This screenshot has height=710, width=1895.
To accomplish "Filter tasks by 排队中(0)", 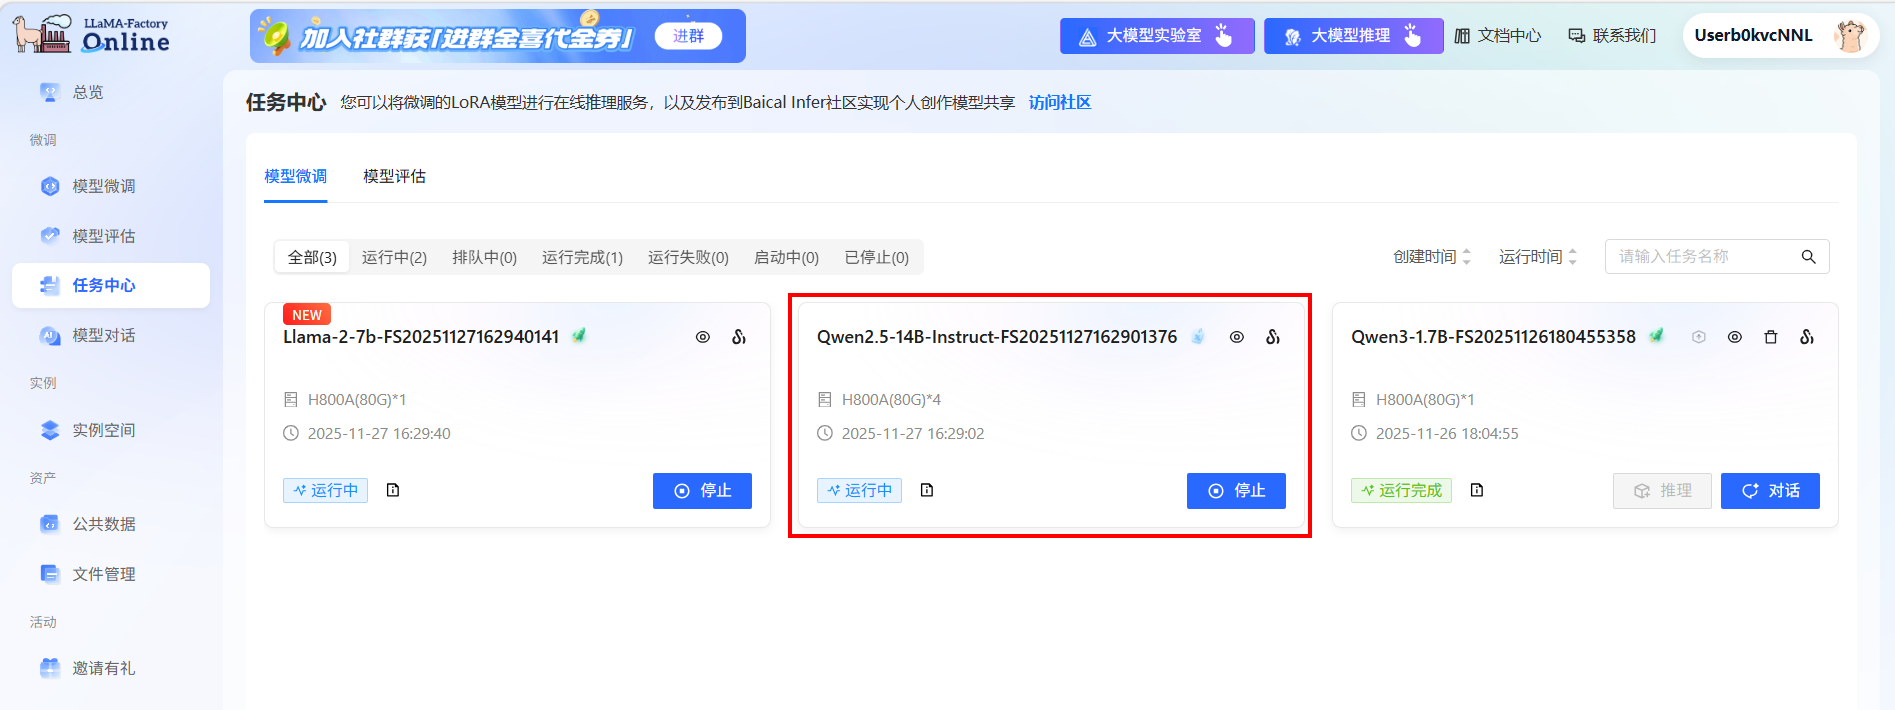I will (484, 257).
